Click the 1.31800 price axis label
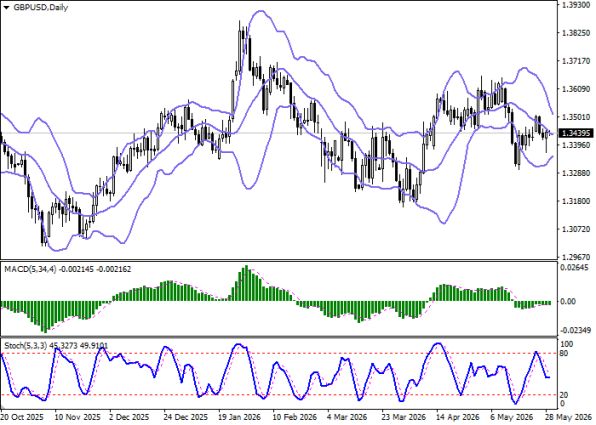 coord(575,201)
